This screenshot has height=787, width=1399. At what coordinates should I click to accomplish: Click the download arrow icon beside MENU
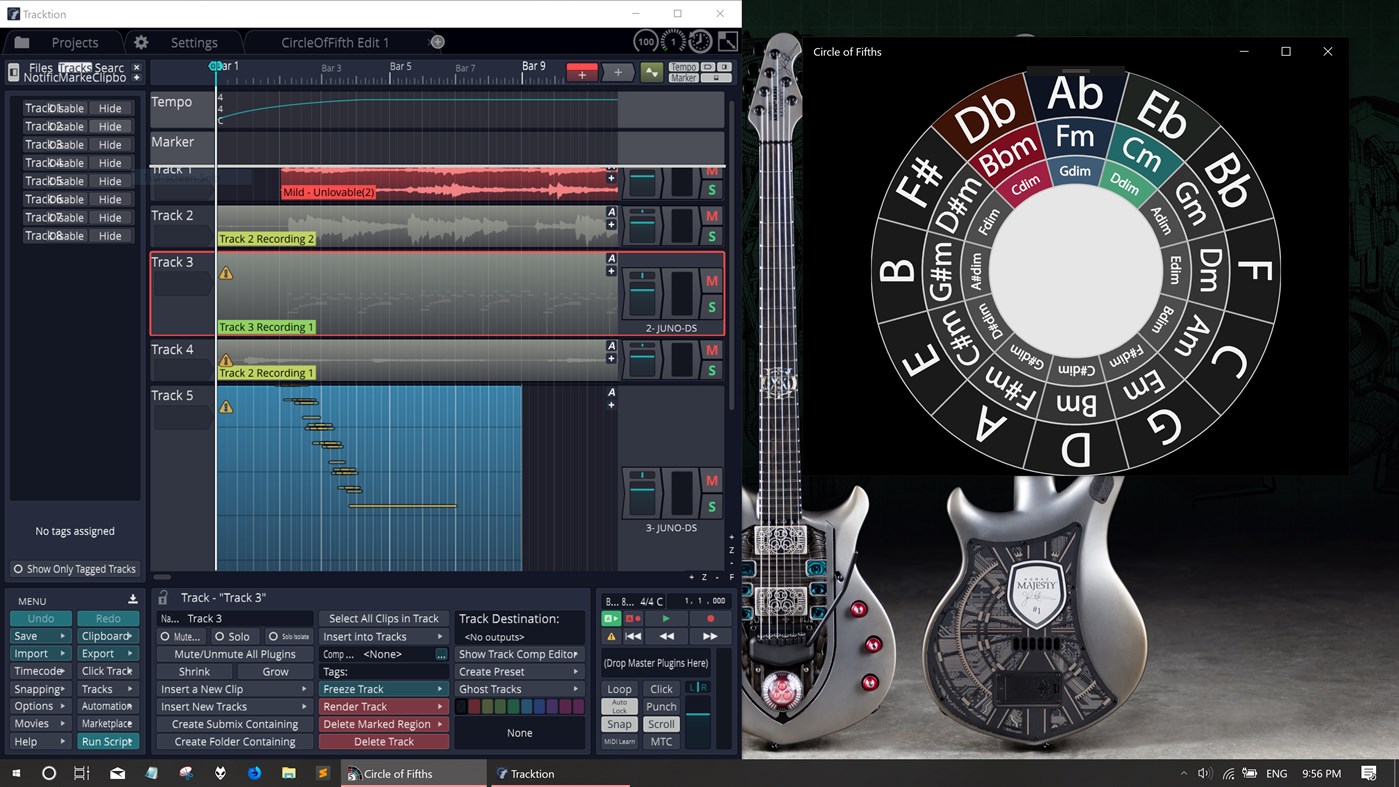click(x=132, y=600)
